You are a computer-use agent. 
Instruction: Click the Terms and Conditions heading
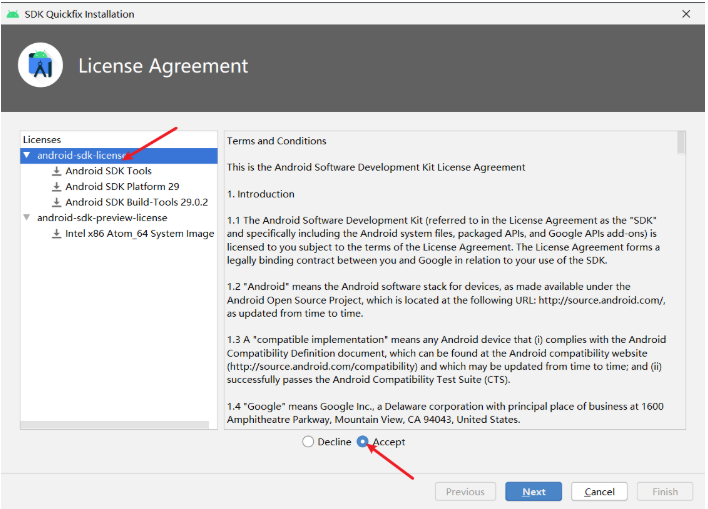pos(276,141)
